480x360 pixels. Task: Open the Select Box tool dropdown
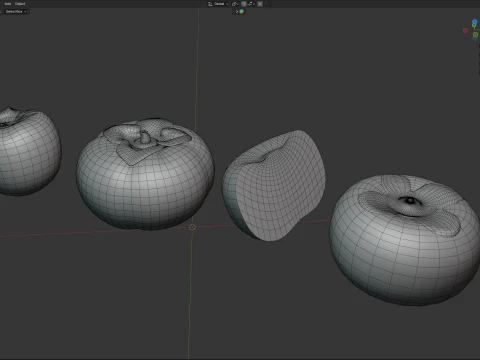15,11
